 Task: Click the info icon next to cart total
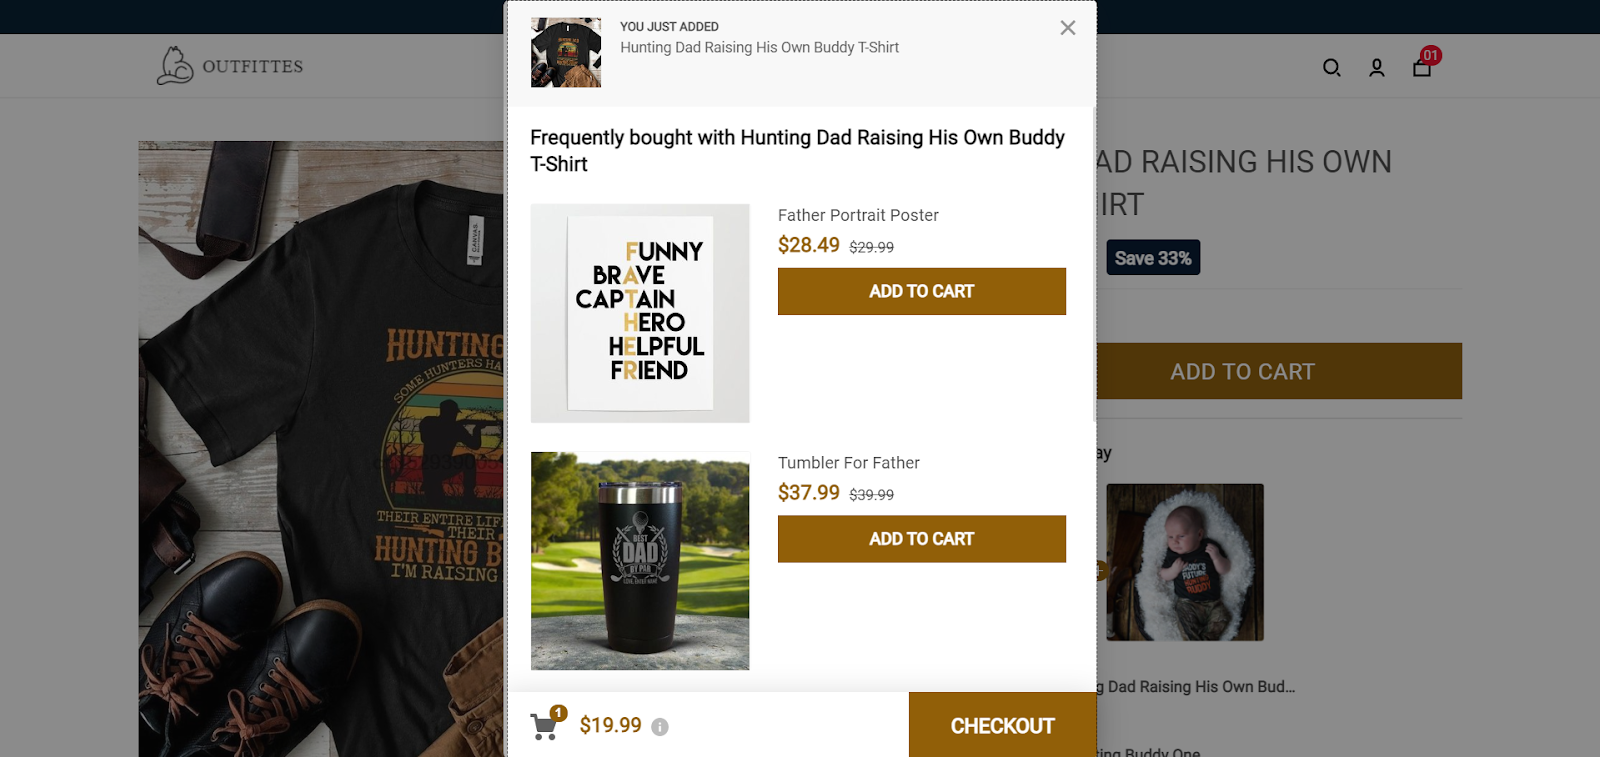660,727
